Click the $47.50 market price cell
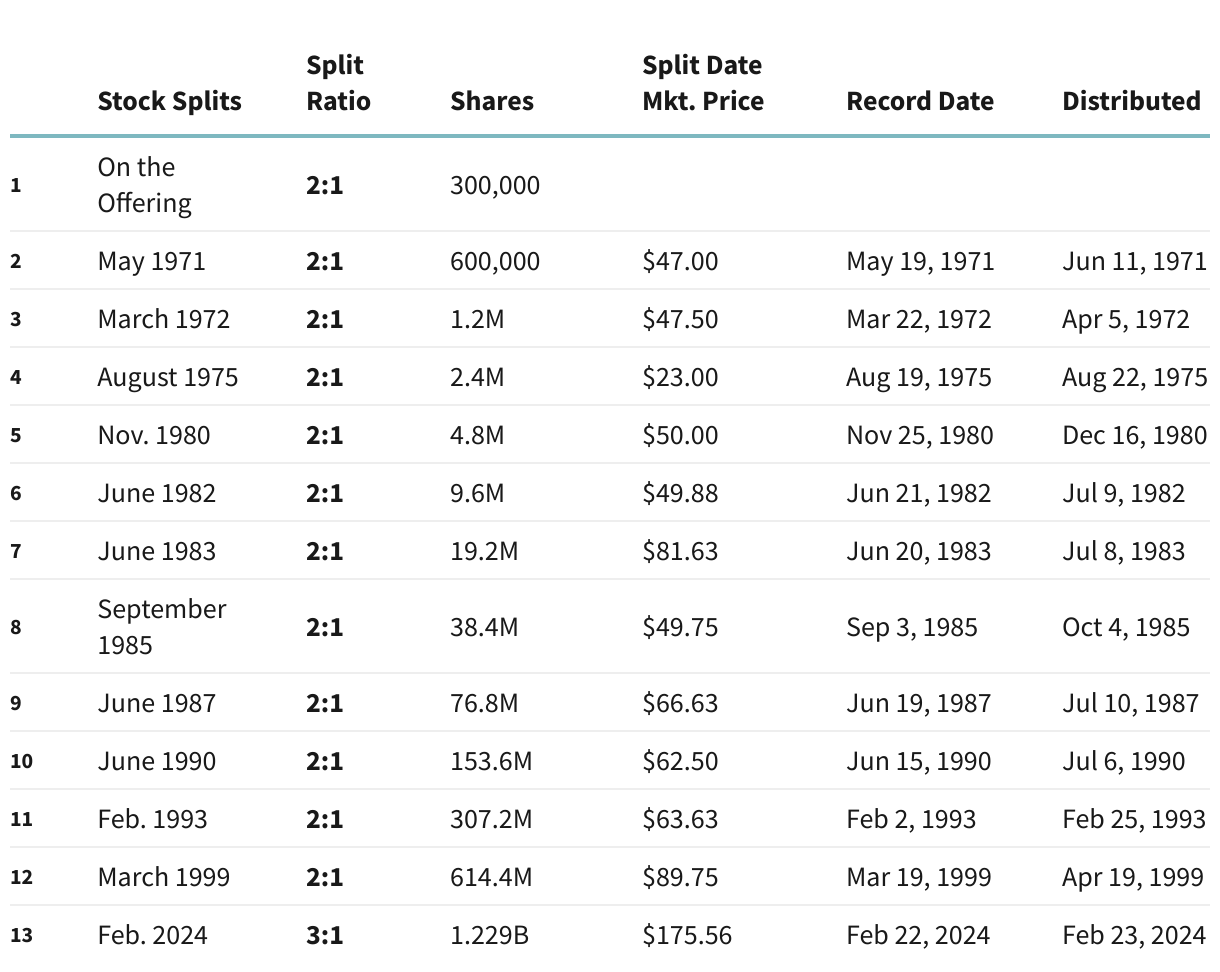 (x=680, y=319)
